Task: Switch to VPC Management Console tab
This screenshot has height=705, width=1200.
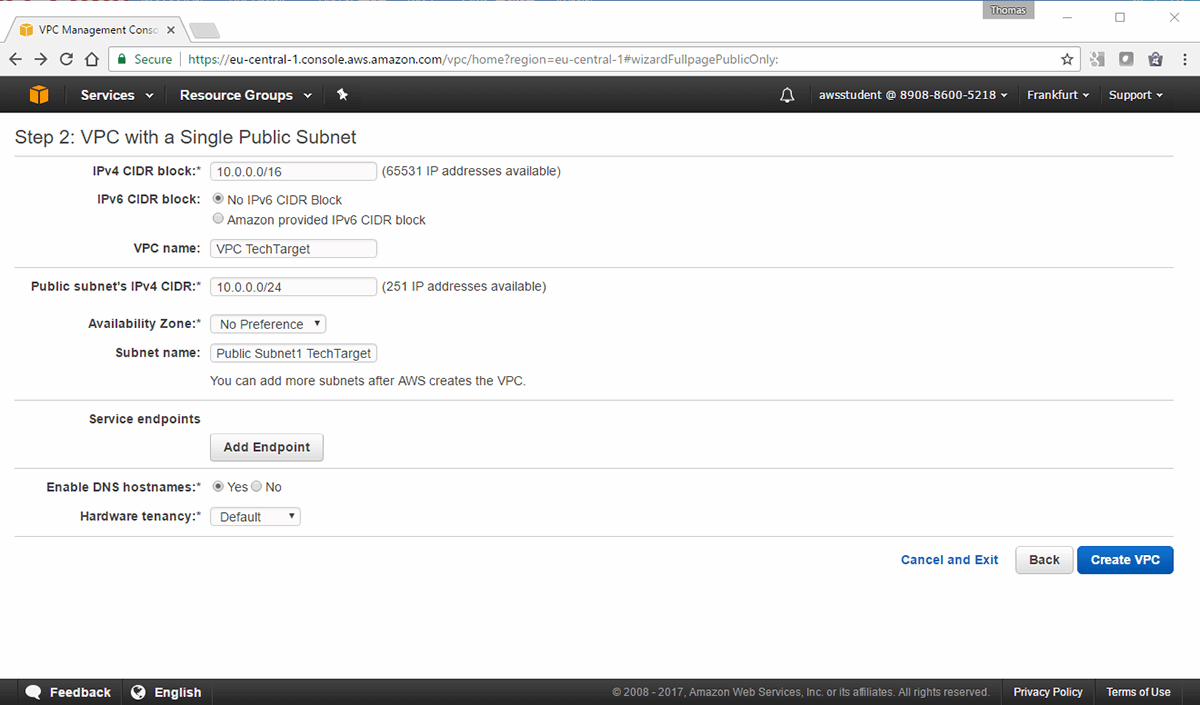Action: point(97,30)
